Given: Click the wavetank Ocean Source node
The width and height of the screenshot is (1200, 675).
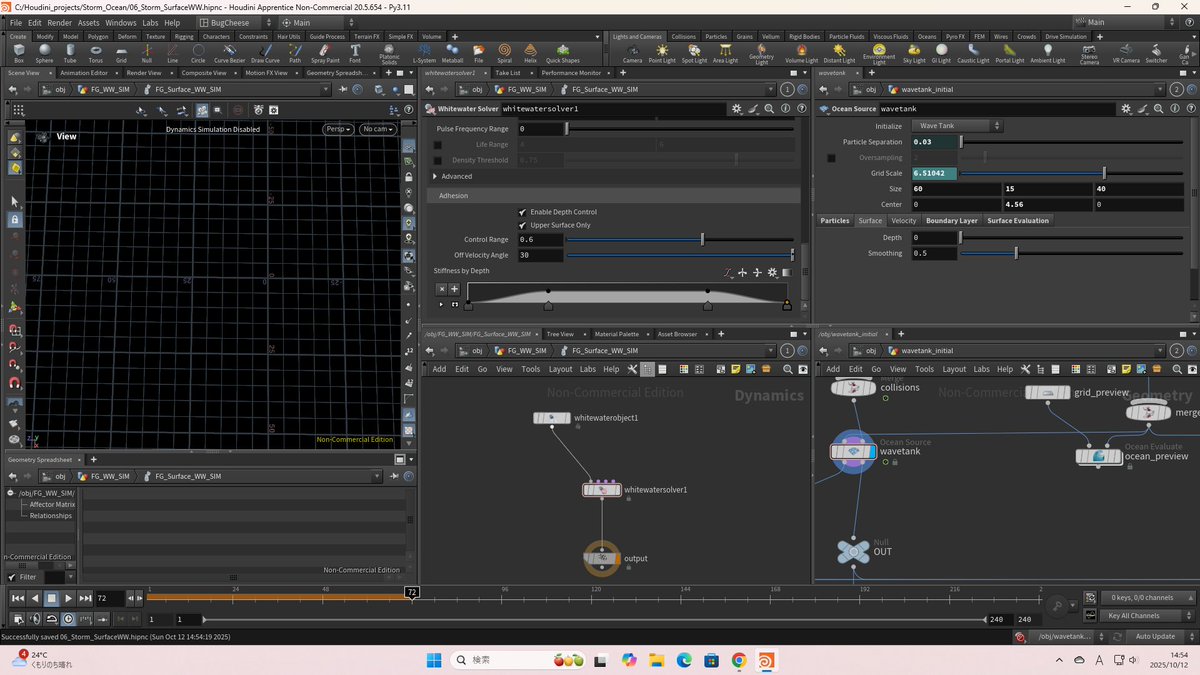Looking at the screenshot, I should coord(853,452).
